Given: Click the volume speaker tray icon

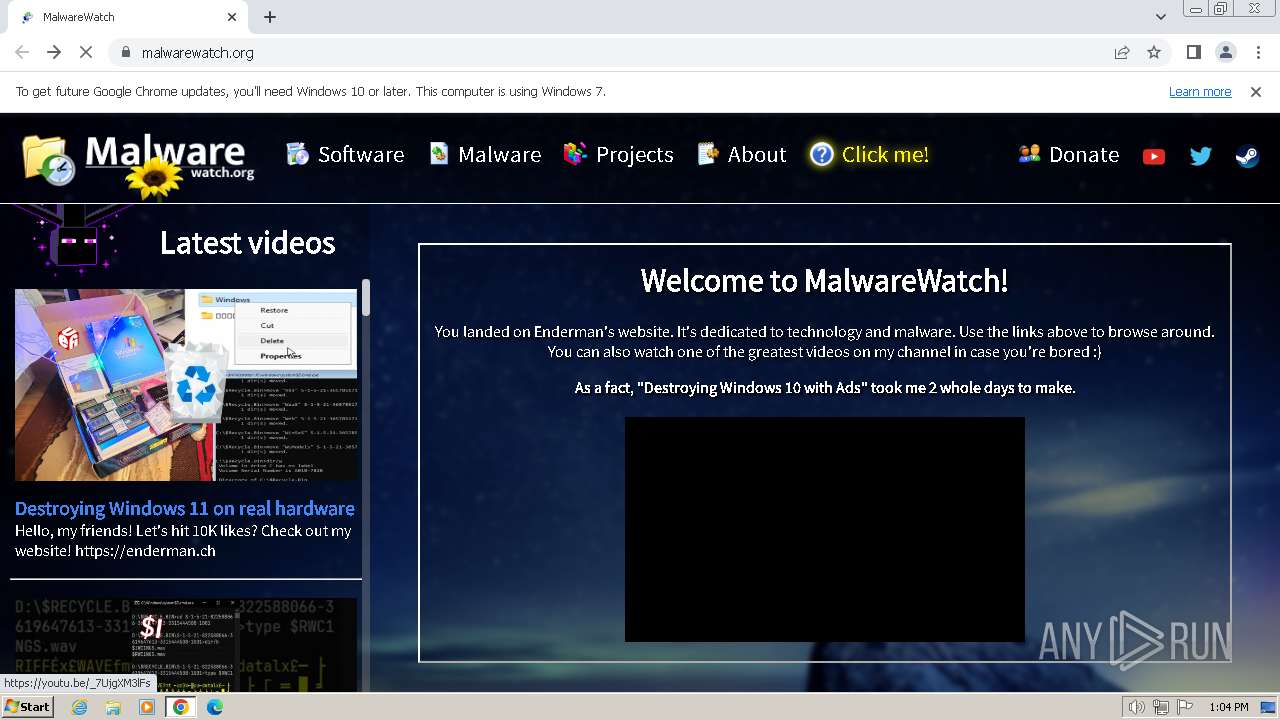Looking at the screenshot, I should [1136, 707].
